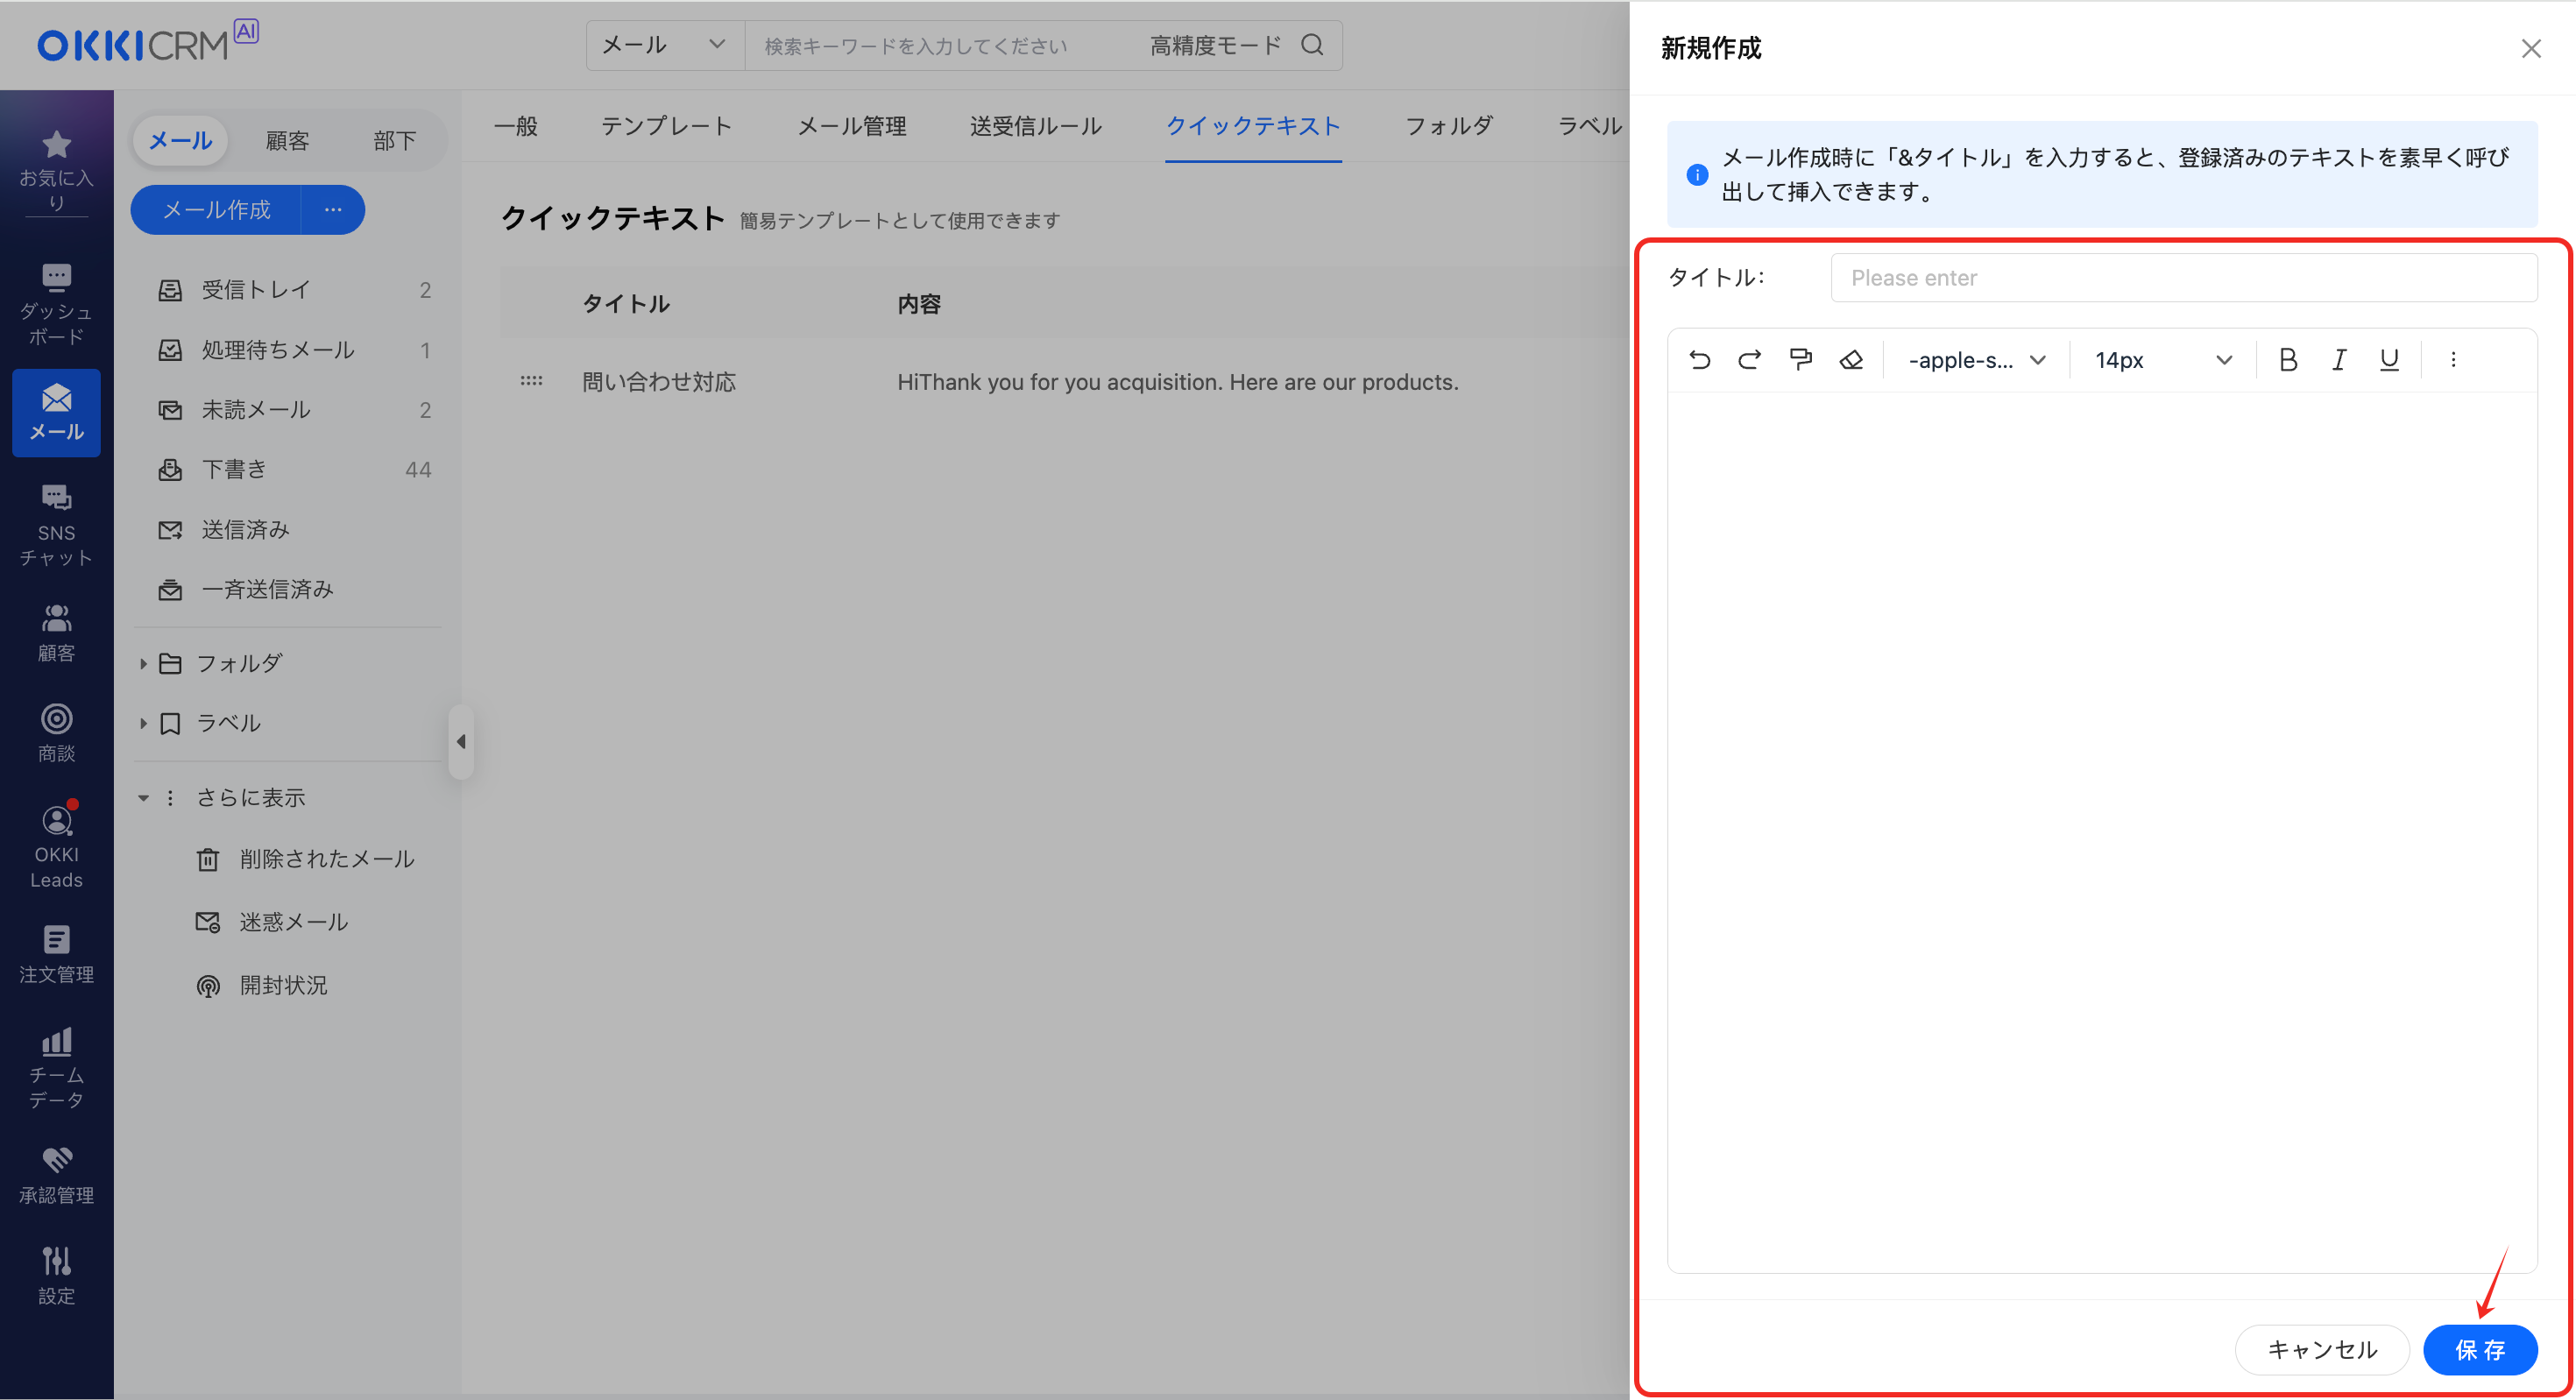Viewport: 2576px width, 1400px height.
Task: Click the OKKI CRM logo
Action: (x=147, y=43)
